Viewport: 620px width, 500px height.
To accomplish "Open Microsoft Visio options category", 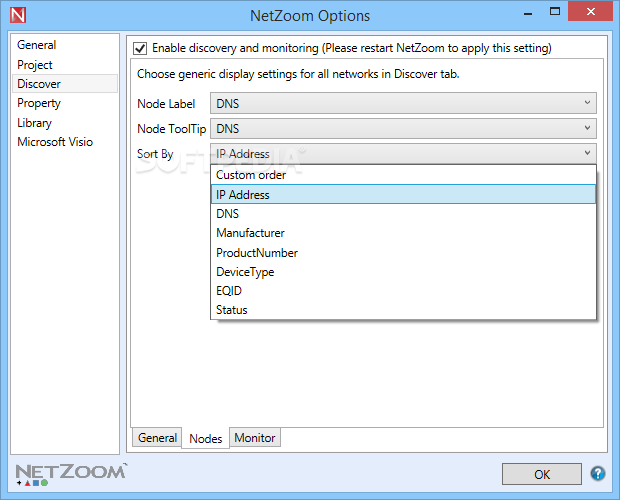I will point(65,142).
